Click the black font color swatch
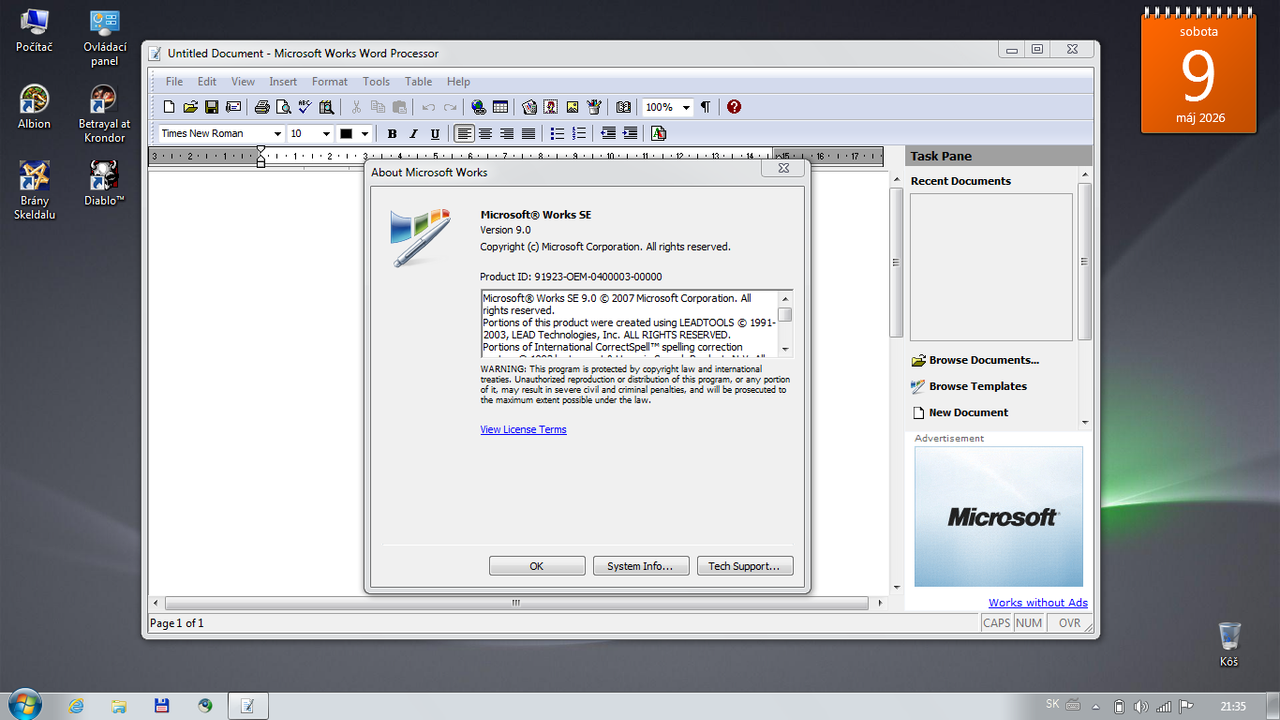The height and width of the screenshot is (720, 1280). point(347,133)
